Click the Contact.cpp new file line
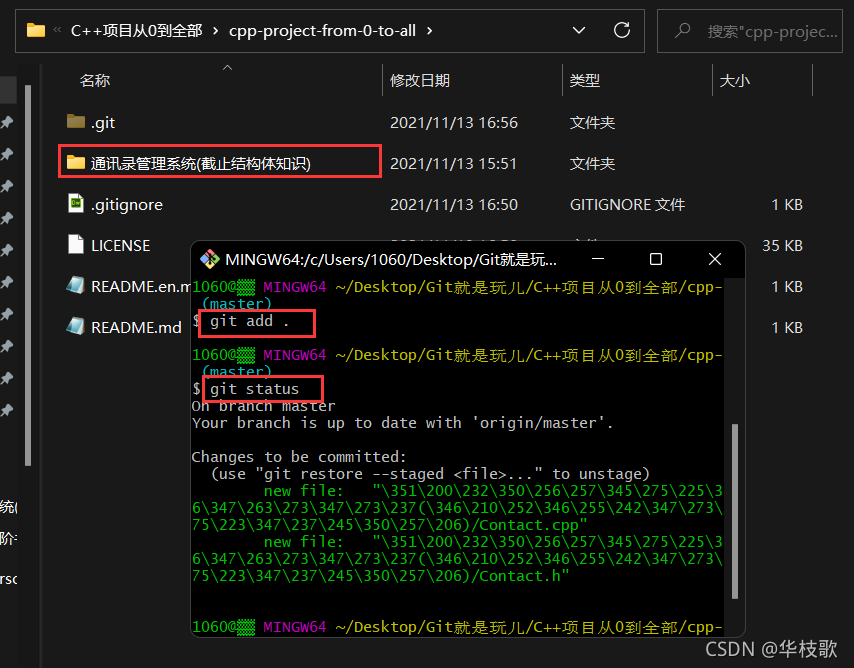This screenshot has width=854, height=668. (457, 508)
